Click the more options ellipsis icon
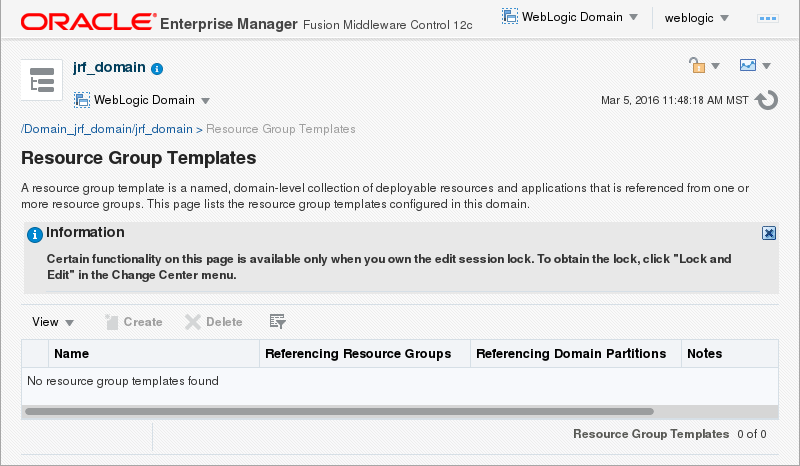Image resolution: width=800 pixels, height=466 pixels. coord(769,18)
